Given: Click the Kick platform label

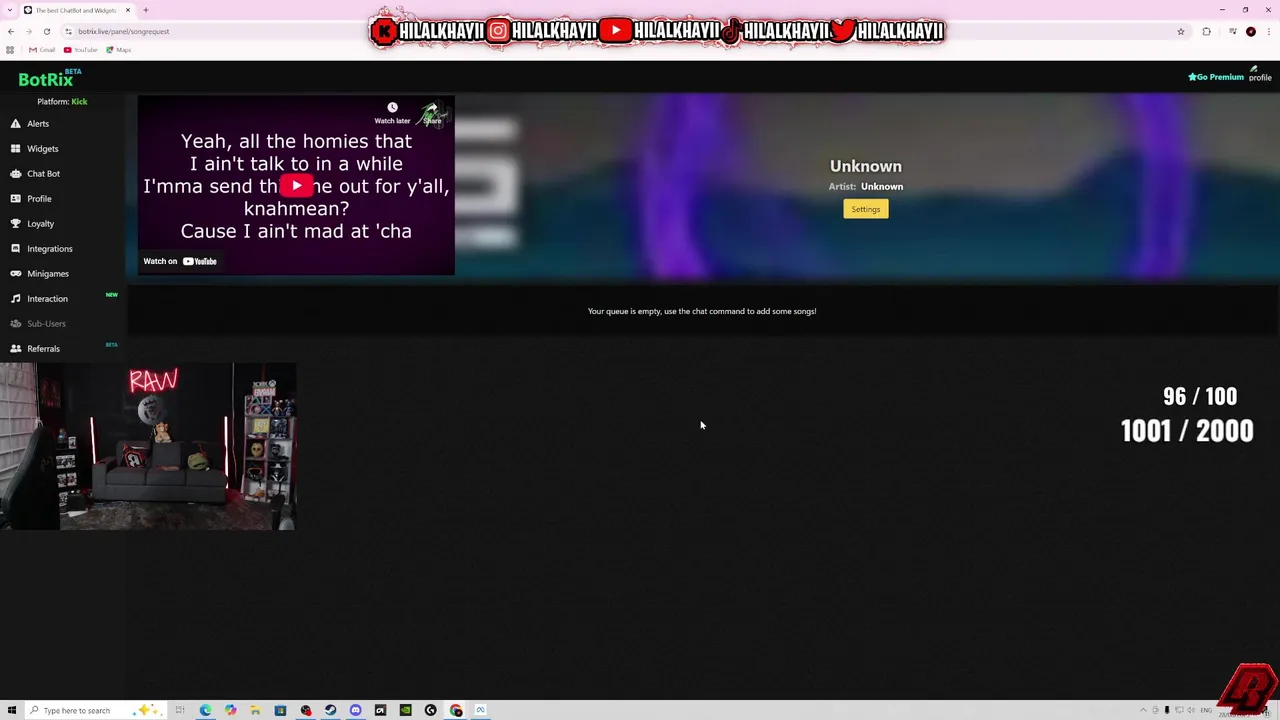Looking at the screenshot, I should pos(79,102).
